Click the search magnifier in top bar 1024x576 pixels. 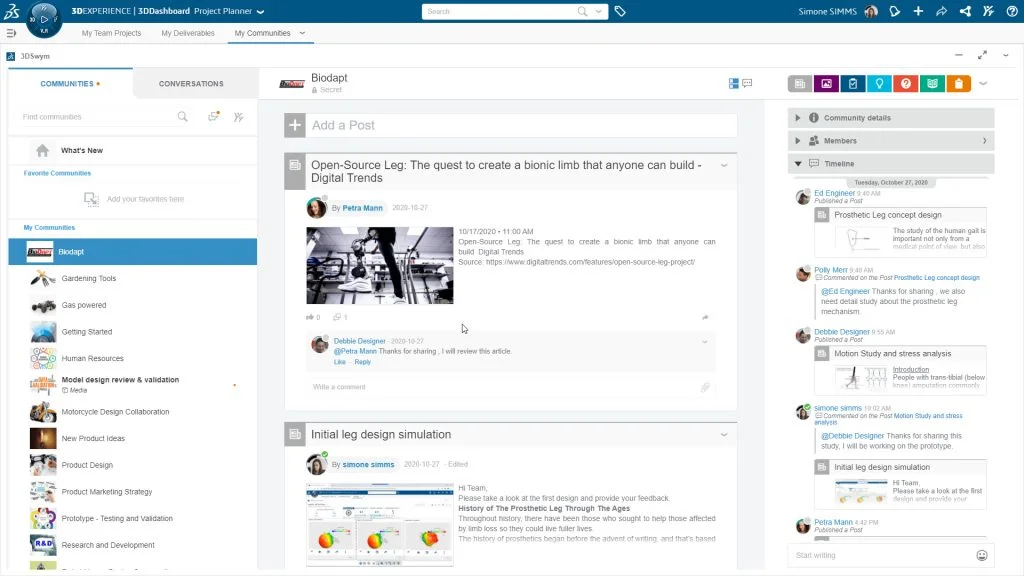click(x=582, y=11)
